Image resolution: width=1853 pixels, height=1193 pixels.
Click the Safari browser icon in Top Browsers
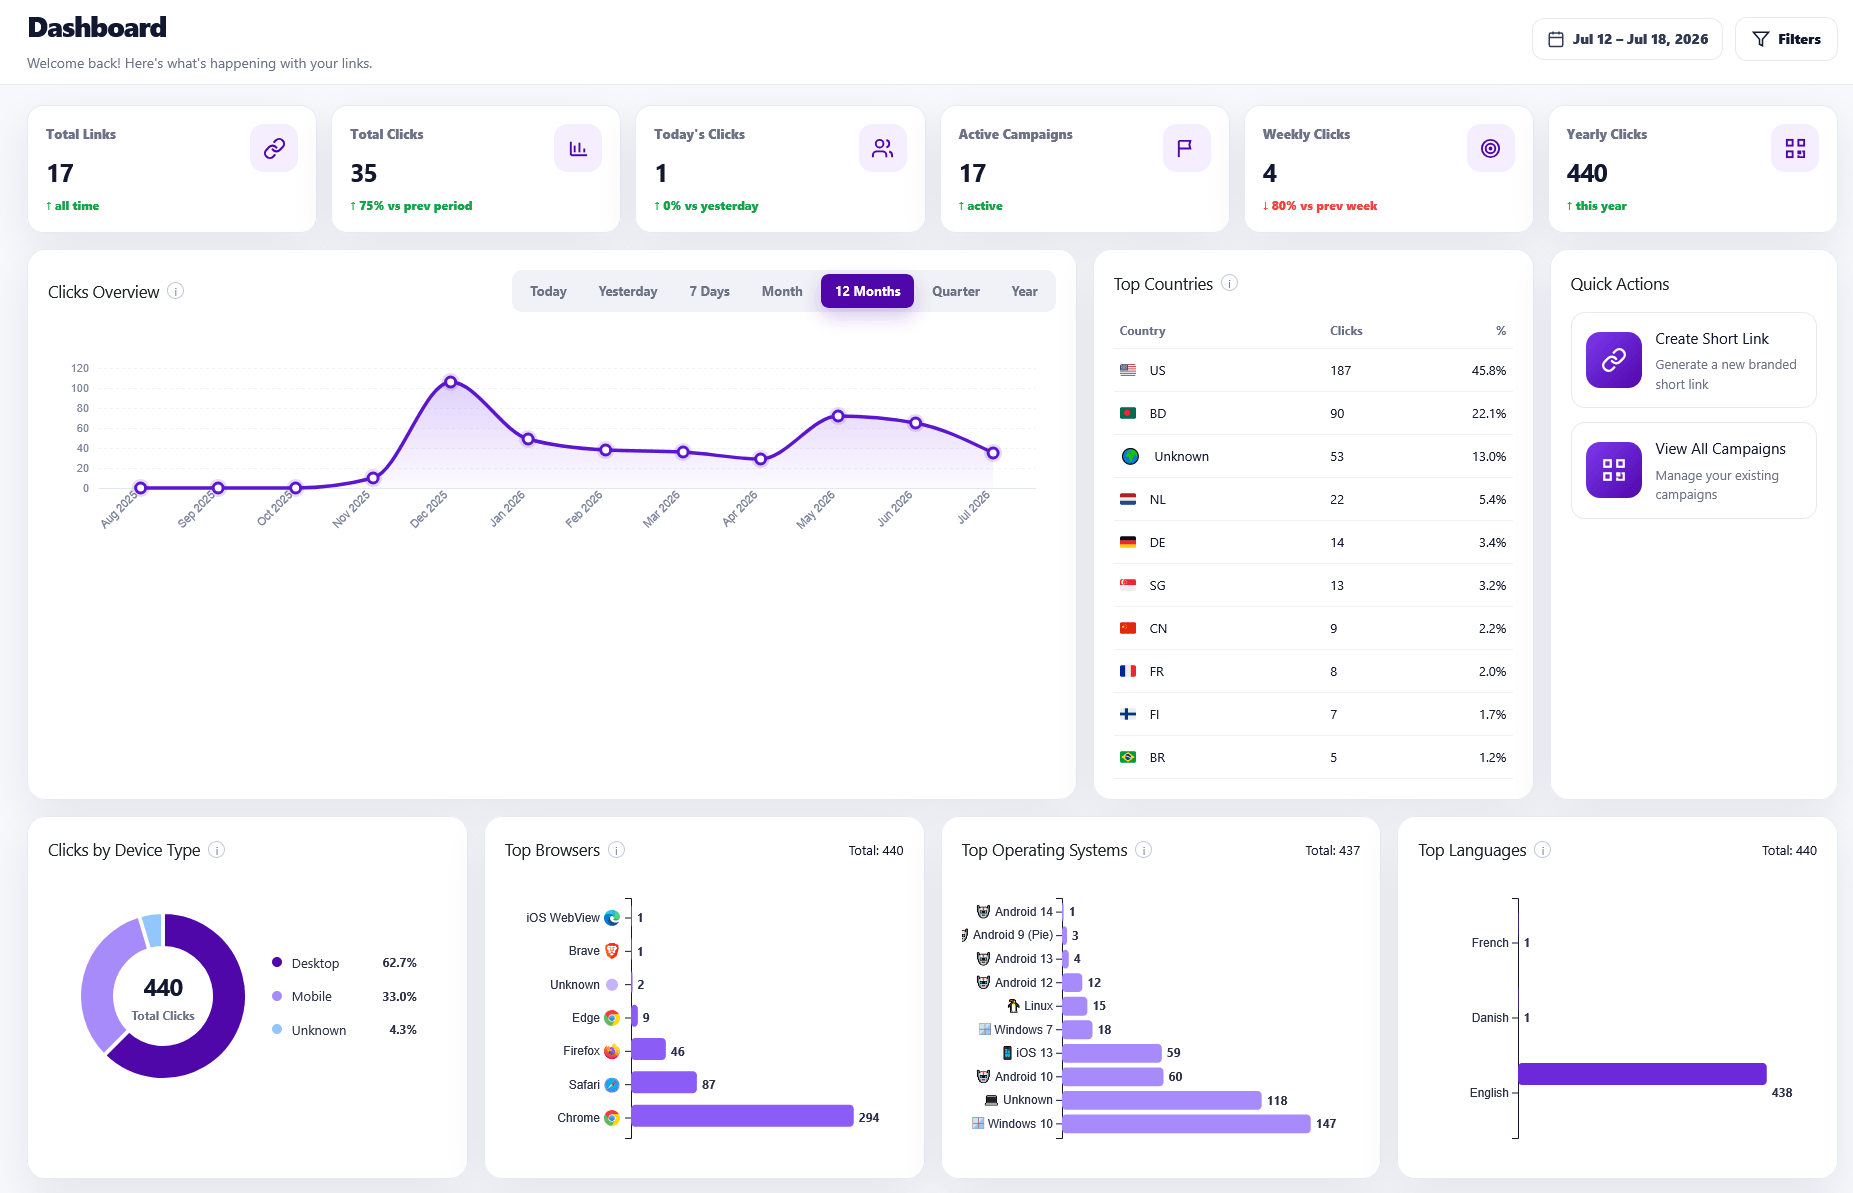(x=612, y=1085)
